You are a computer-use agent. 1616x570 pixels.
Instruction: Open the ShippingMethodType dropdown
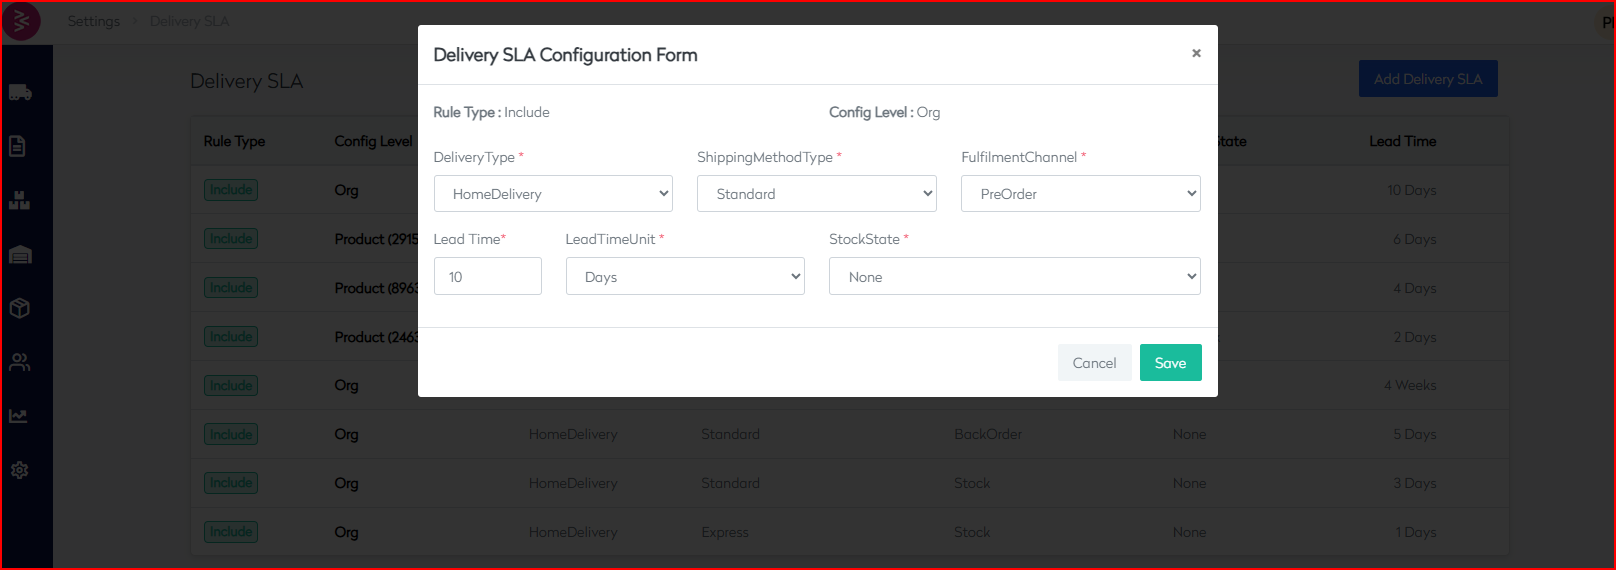[816, 194]
